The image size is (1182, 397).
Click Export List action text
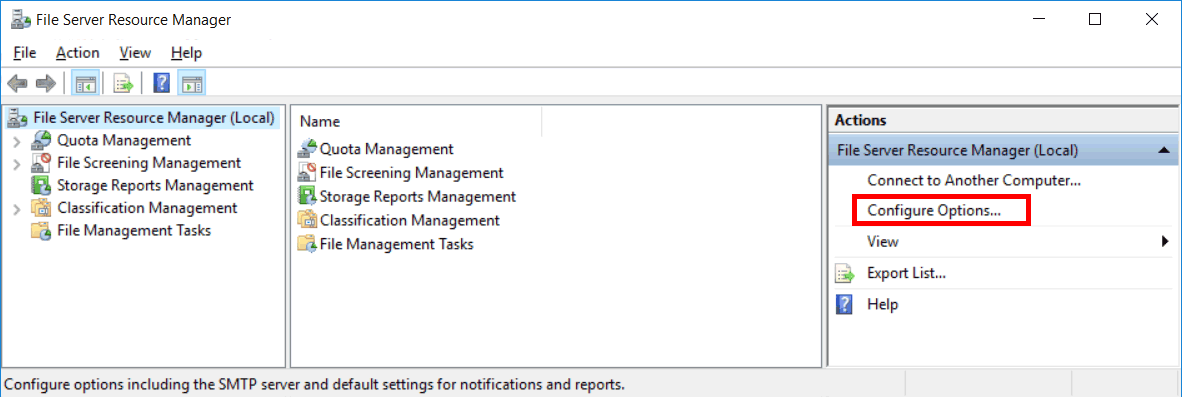906,274
